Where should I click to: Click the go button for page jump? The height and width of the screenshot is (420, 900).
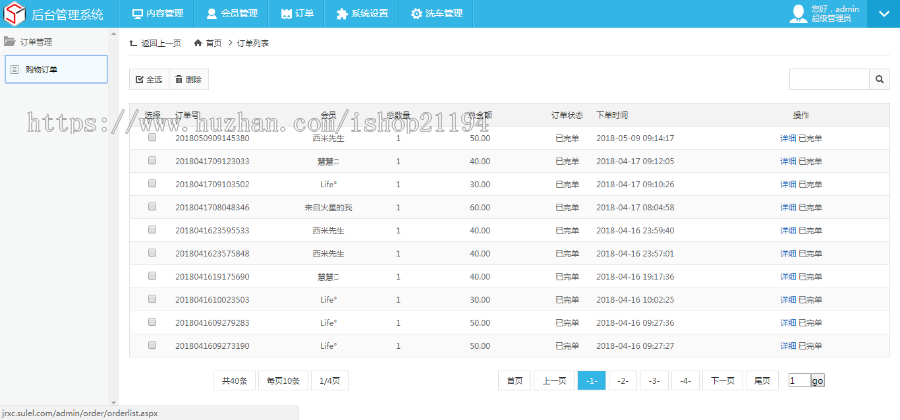pyautogui.click(x=817, y=380)
